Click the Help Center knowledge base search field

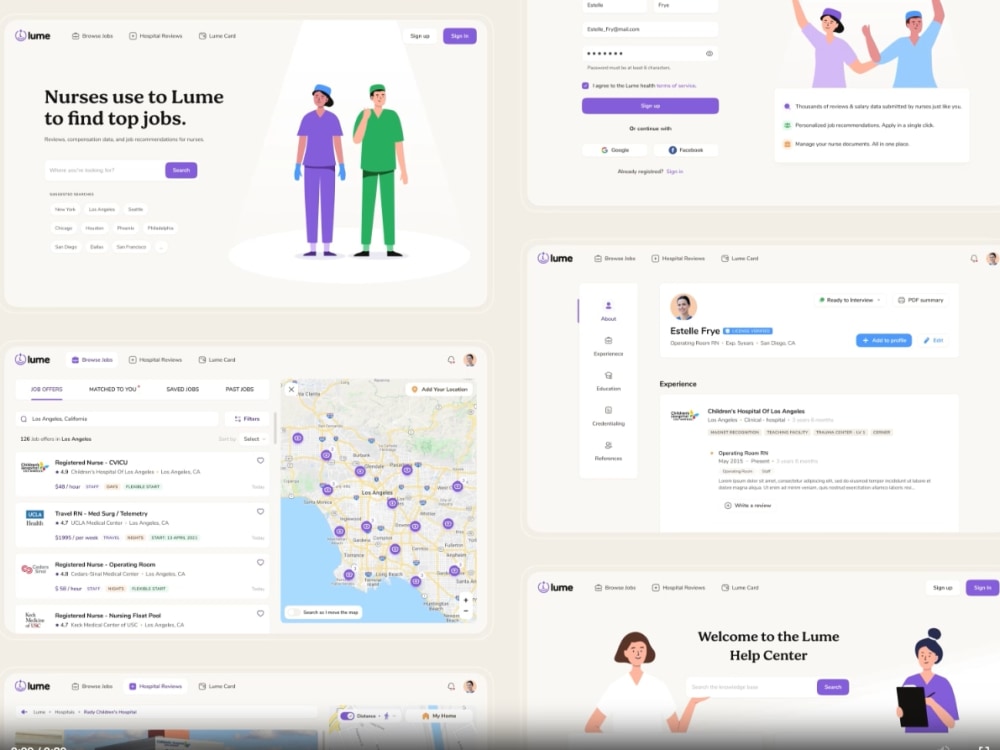tap(751, 687)
